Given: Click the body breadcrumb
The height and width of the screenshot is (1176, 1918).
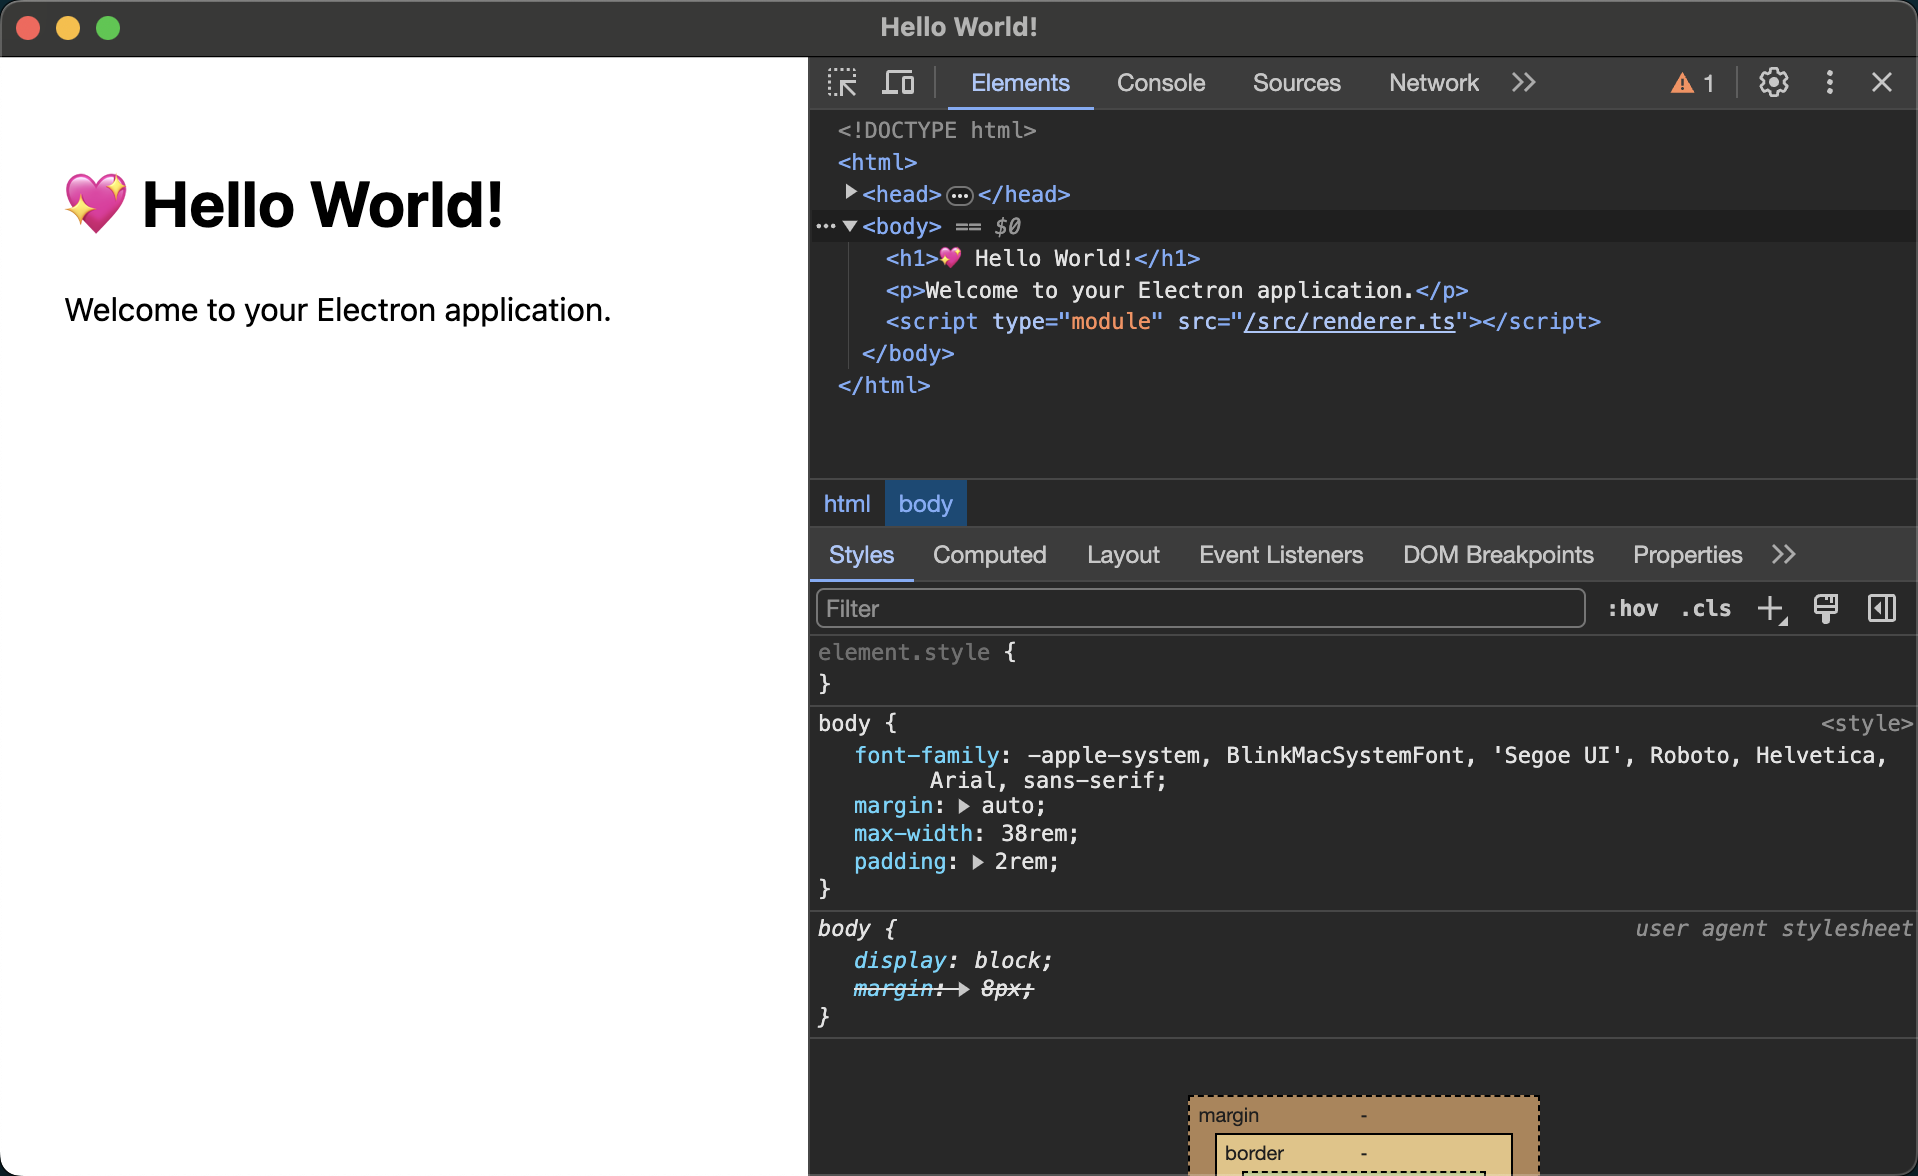Looking at the screenshot, I should 925,504.
